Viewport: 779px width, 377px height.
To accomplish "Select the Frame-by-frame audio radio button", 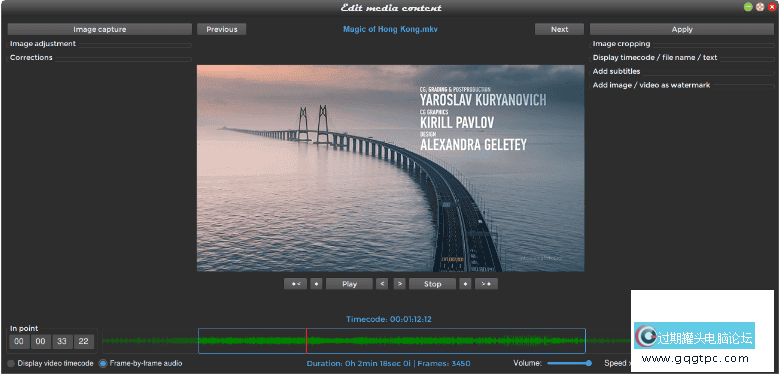I will point(103,364).
